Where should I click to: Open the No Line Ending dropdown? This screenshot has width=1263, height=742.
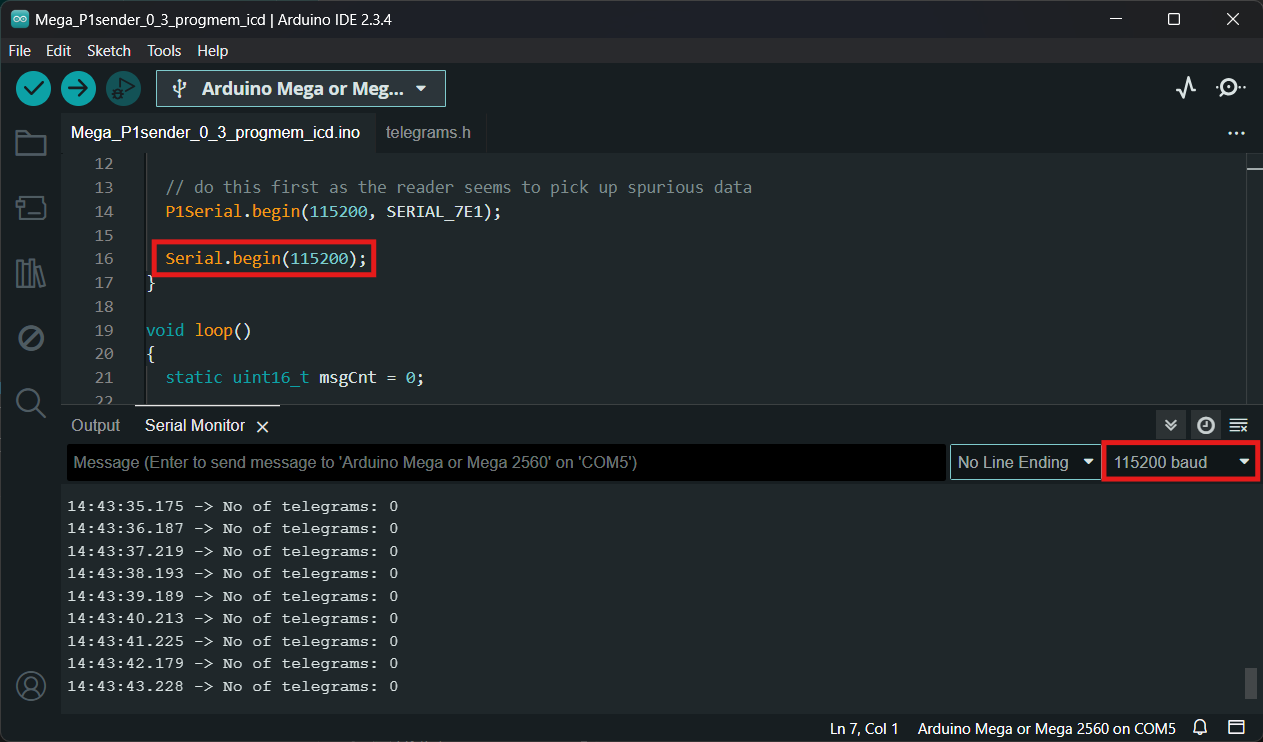point(1025,462)
